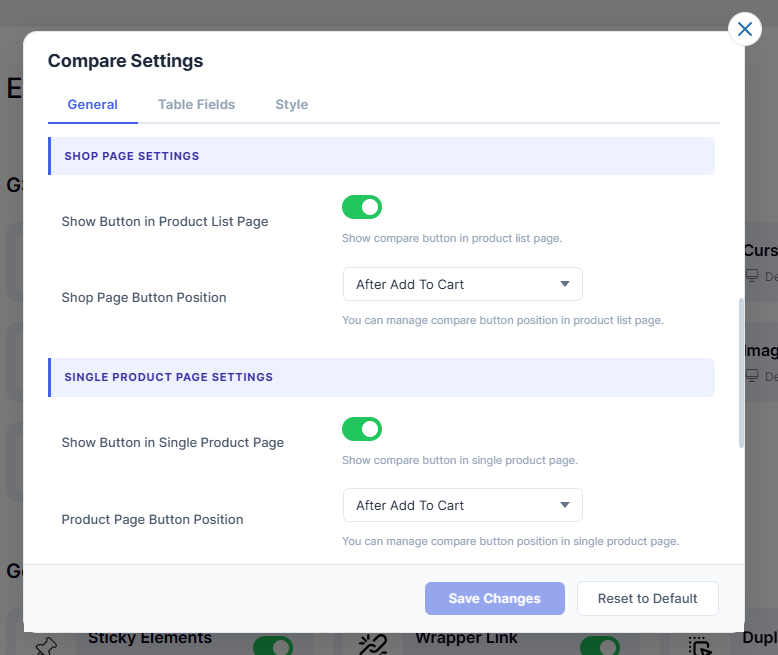The image size is (778, 655).
Task: Toggle the Wrapper Link switch
Action: coord(600,645)
